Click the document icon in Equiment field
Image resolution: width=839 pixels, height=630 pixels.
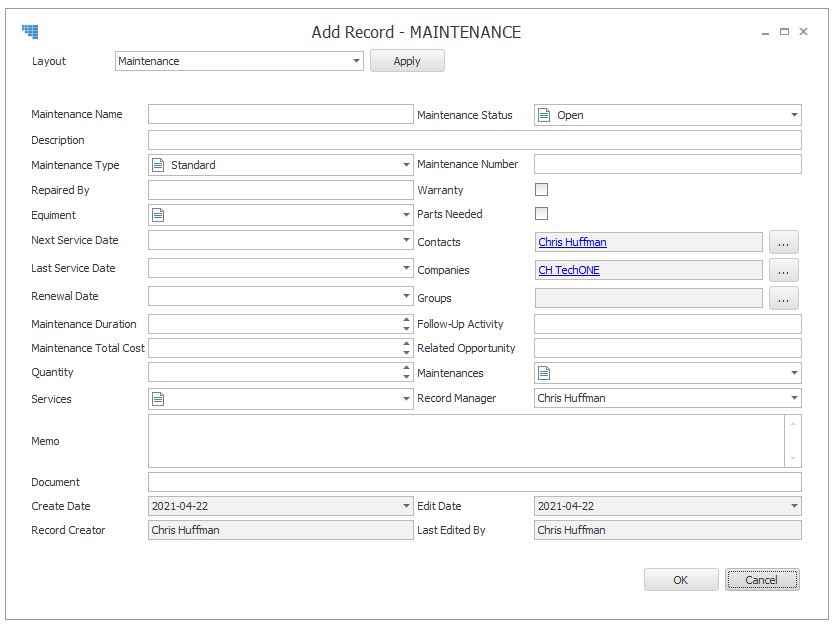(x=158, y=215)
